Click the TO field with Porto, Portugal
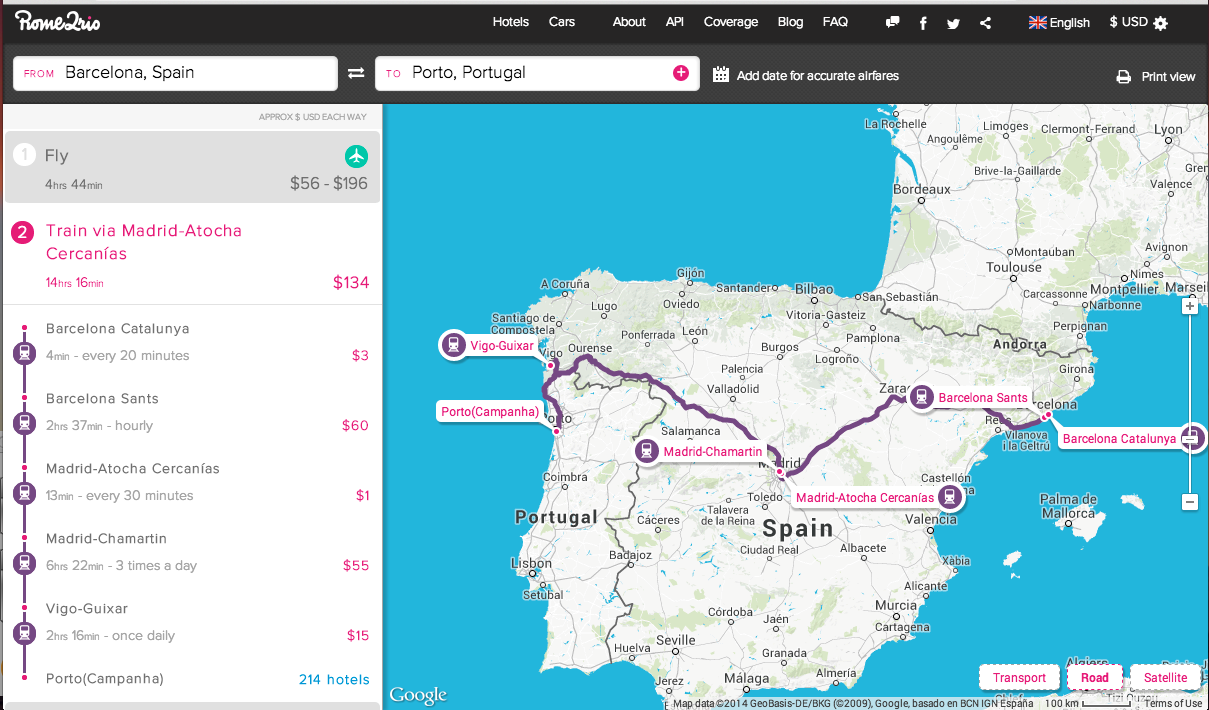This screenshot has height=710, width=1209. point(537,73)
